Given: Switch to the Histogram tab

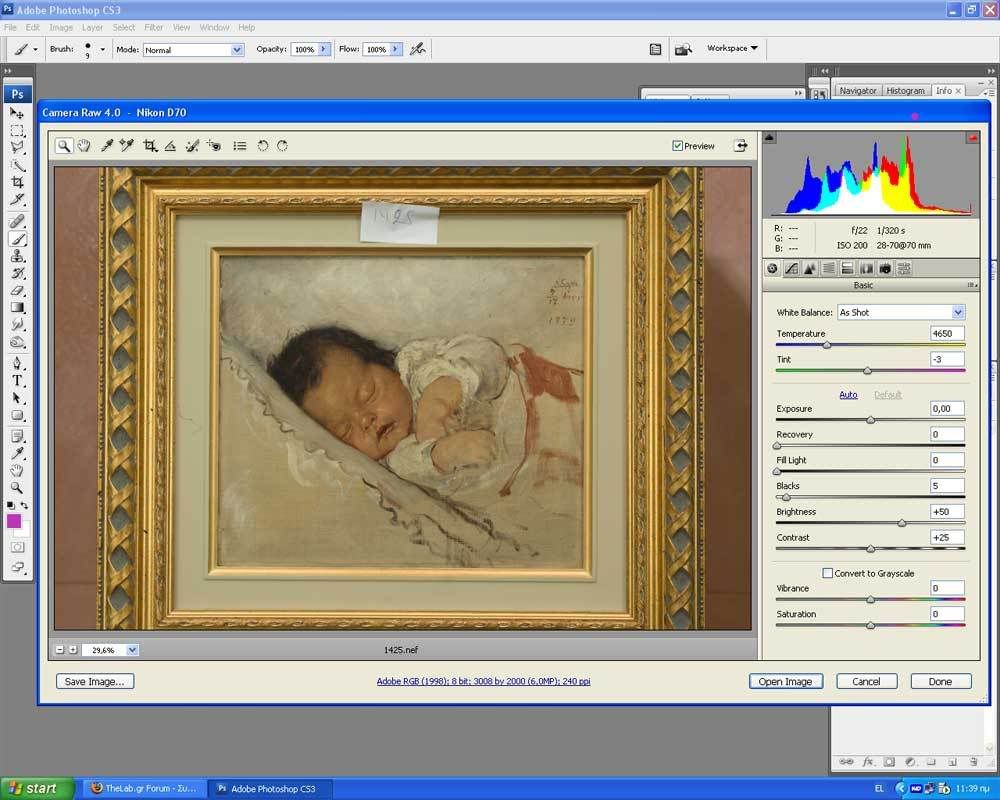Looking at the screenshot, I should 905,90.
